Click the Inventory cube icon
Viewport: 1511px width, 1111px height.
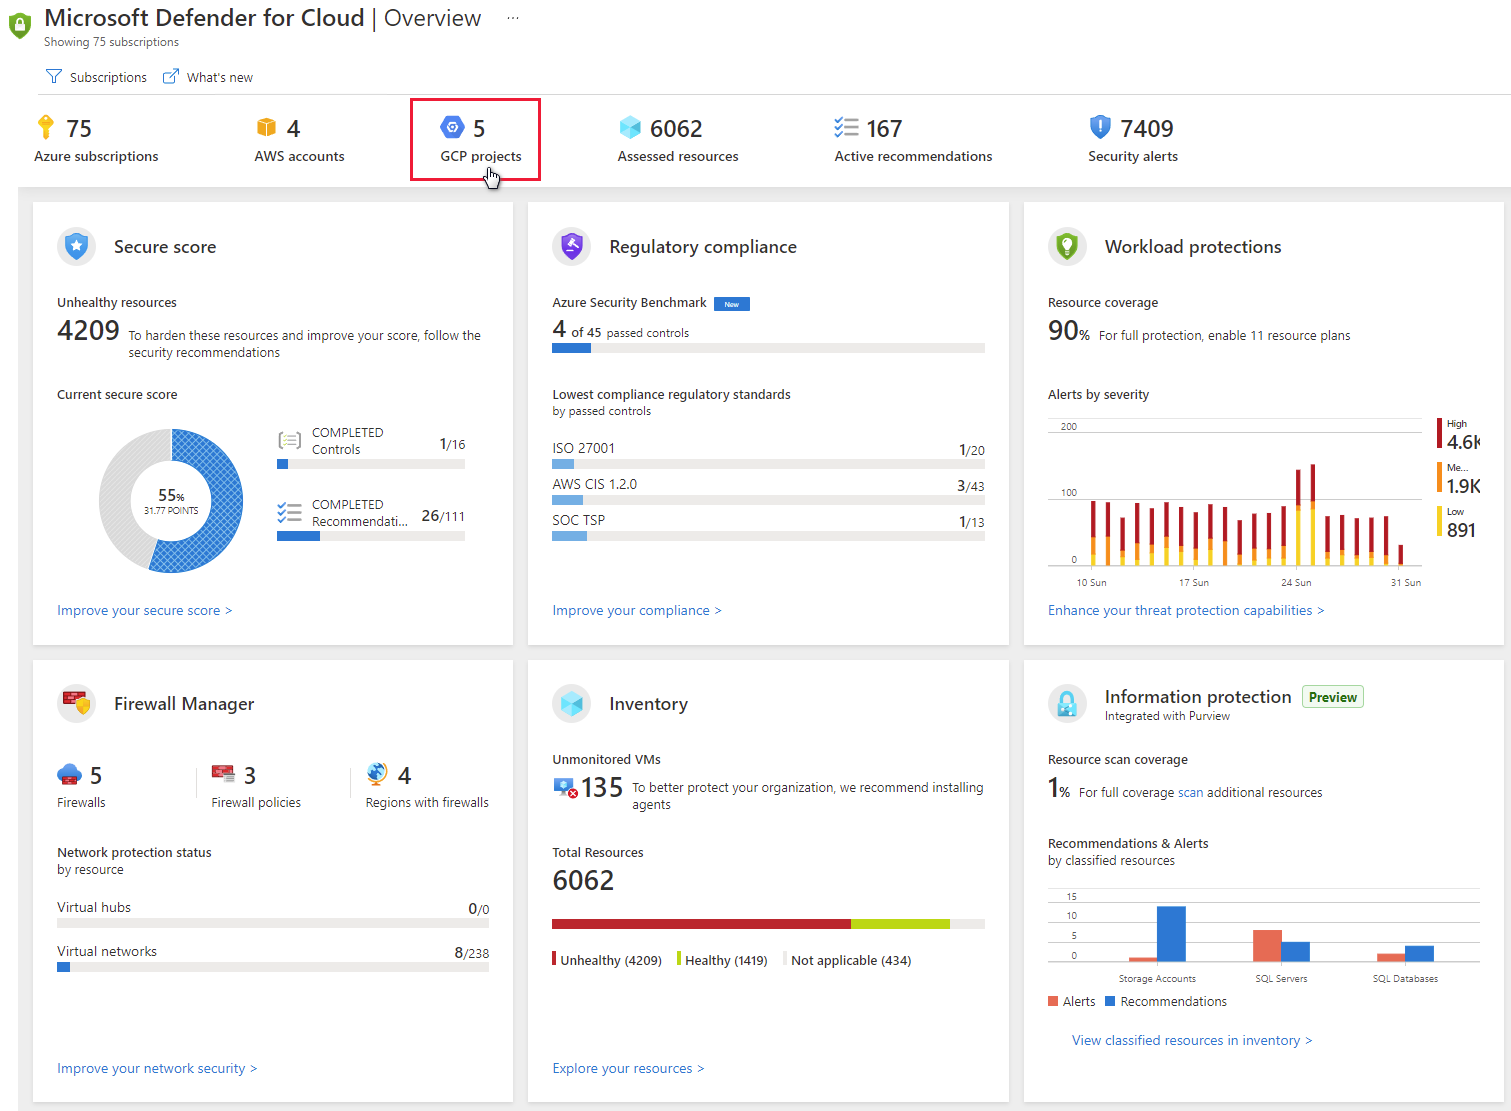tap(572, 703)
